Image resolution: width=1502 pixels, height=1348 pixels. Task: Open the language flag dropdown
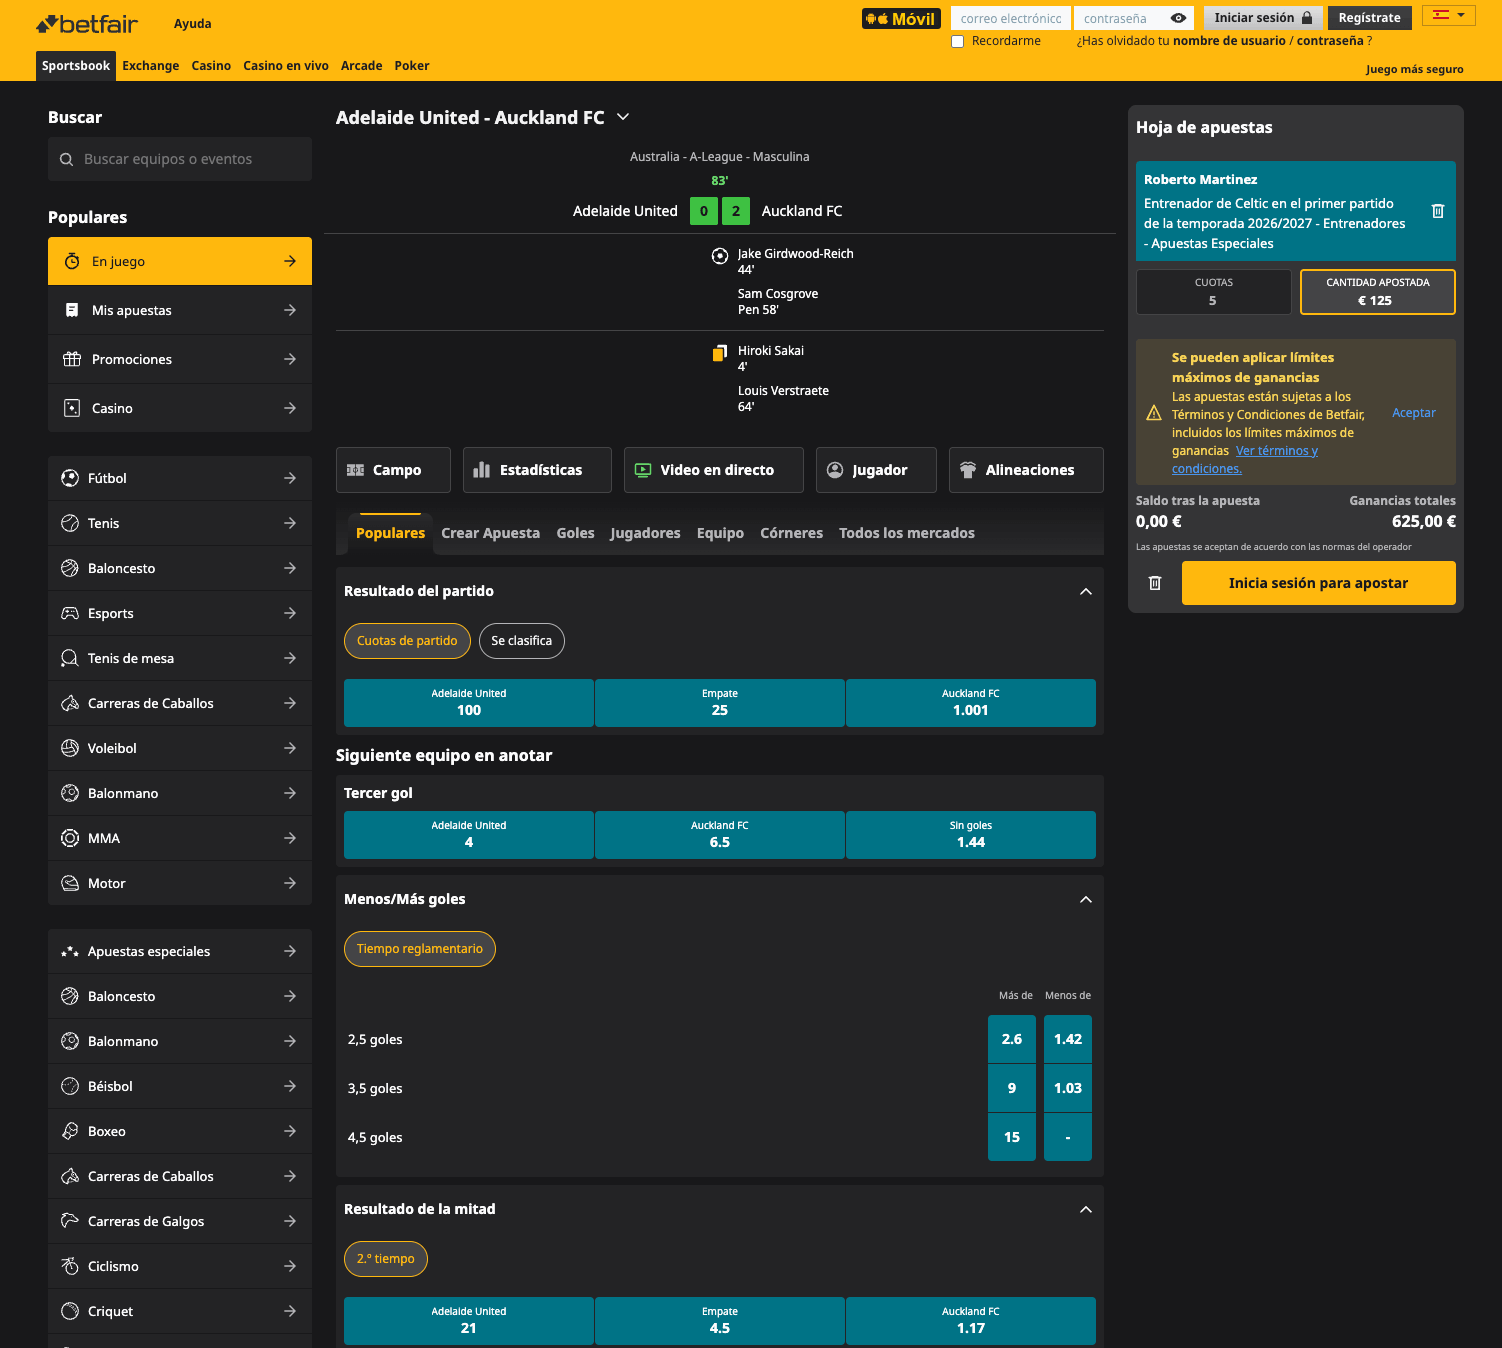click(x=1448, y=15)
